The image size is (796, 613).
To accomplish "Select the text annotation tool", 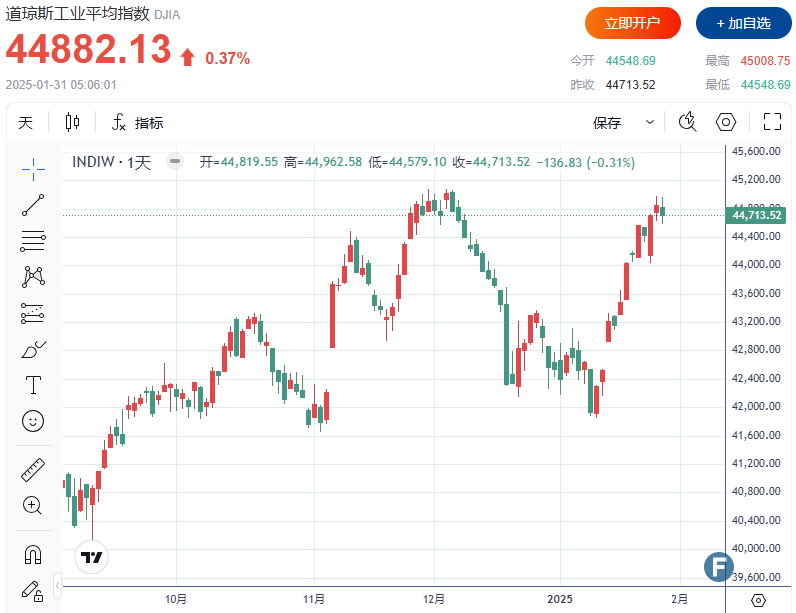I will [33, 385].
